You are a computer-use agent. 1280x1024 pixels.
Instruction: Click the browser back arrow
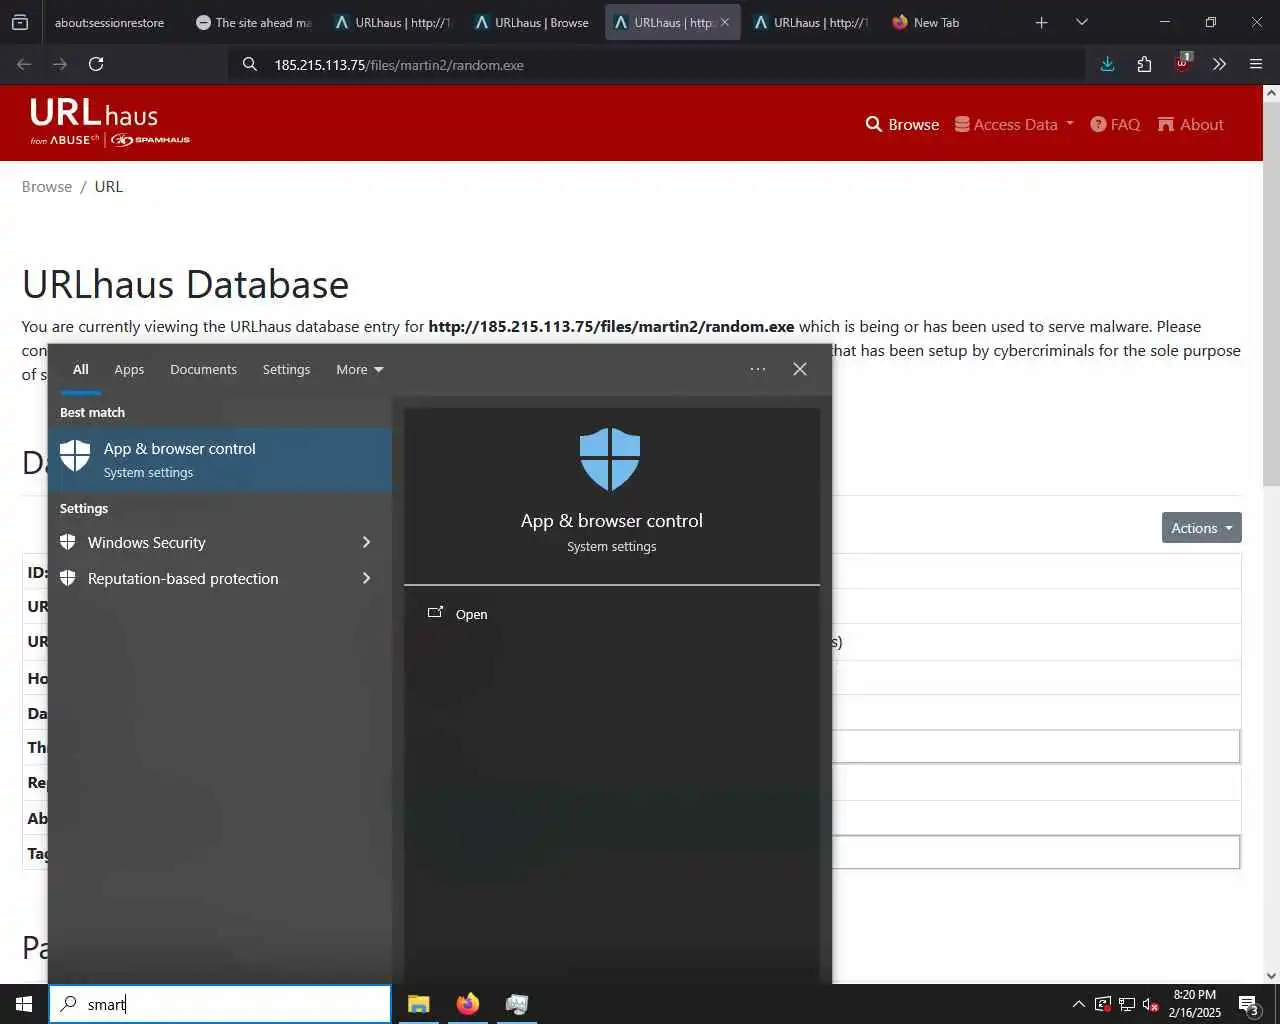click(24, 64)
